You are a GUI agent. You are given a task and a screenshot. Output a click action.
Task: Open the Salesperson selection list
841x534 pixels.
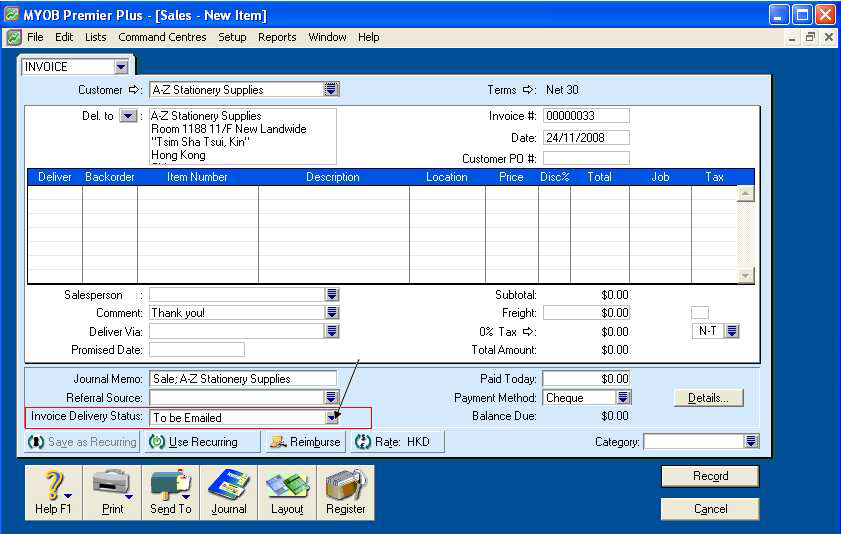[x=332, y=294]
